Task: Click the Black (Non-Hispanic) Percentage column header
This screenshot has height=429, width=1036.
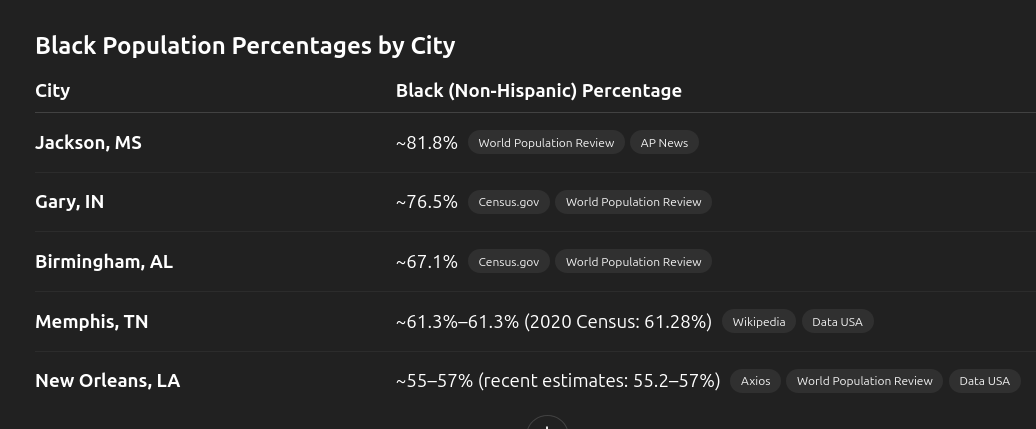Action: (538, 91)
